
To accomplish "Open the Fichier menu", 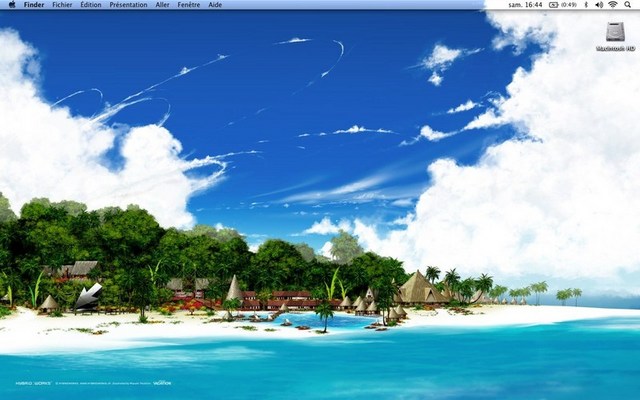I will [62, 5].
